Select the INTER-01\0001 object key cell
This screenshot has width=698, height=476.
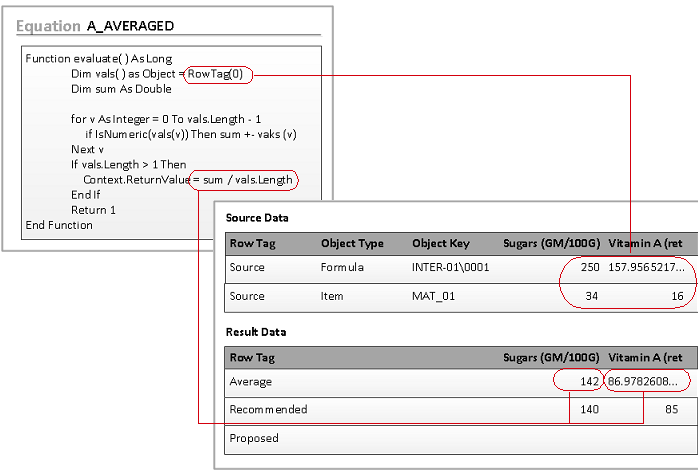[x=450, y=268]
